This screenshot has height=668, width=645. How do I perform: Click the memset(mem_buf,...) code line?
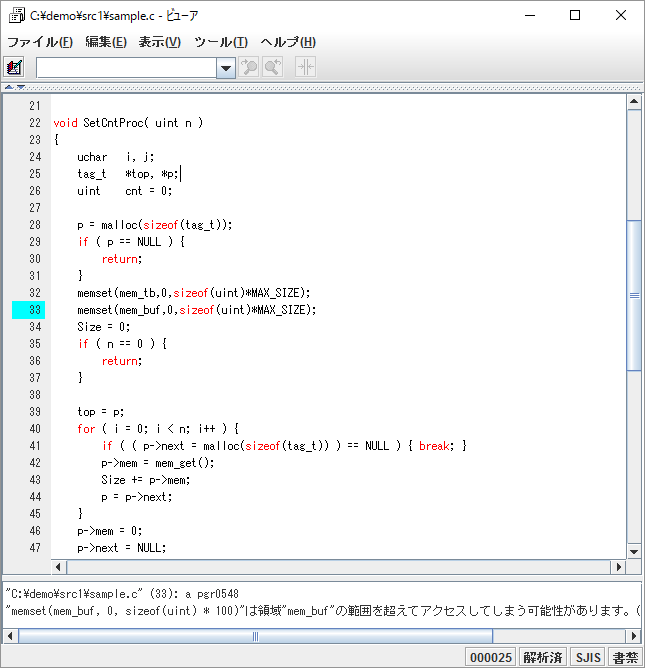197,310
